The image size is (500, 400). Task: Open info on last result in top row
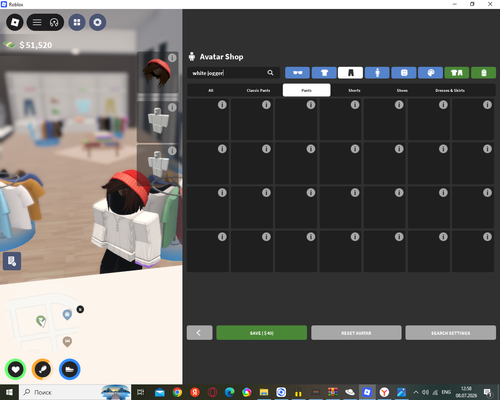coord(487,105)
